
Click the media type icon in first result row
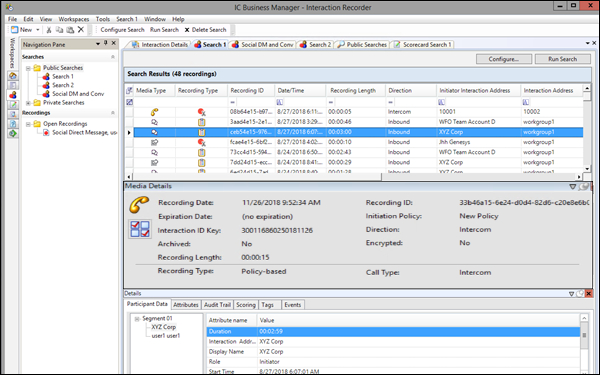[x=154, y=112]
